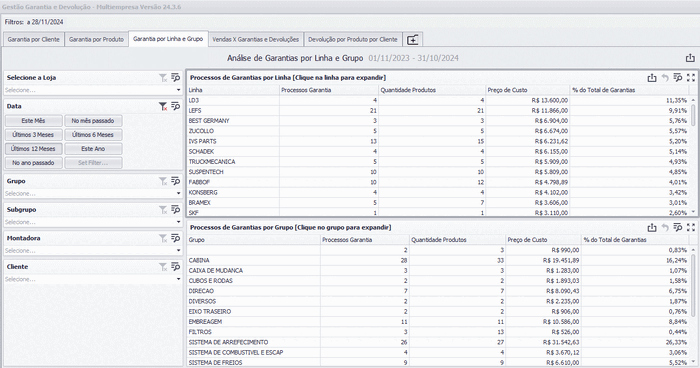Toggle the Este Mês date filter
This screenshot has width=700, height=368.
click(x=33, y=121)
